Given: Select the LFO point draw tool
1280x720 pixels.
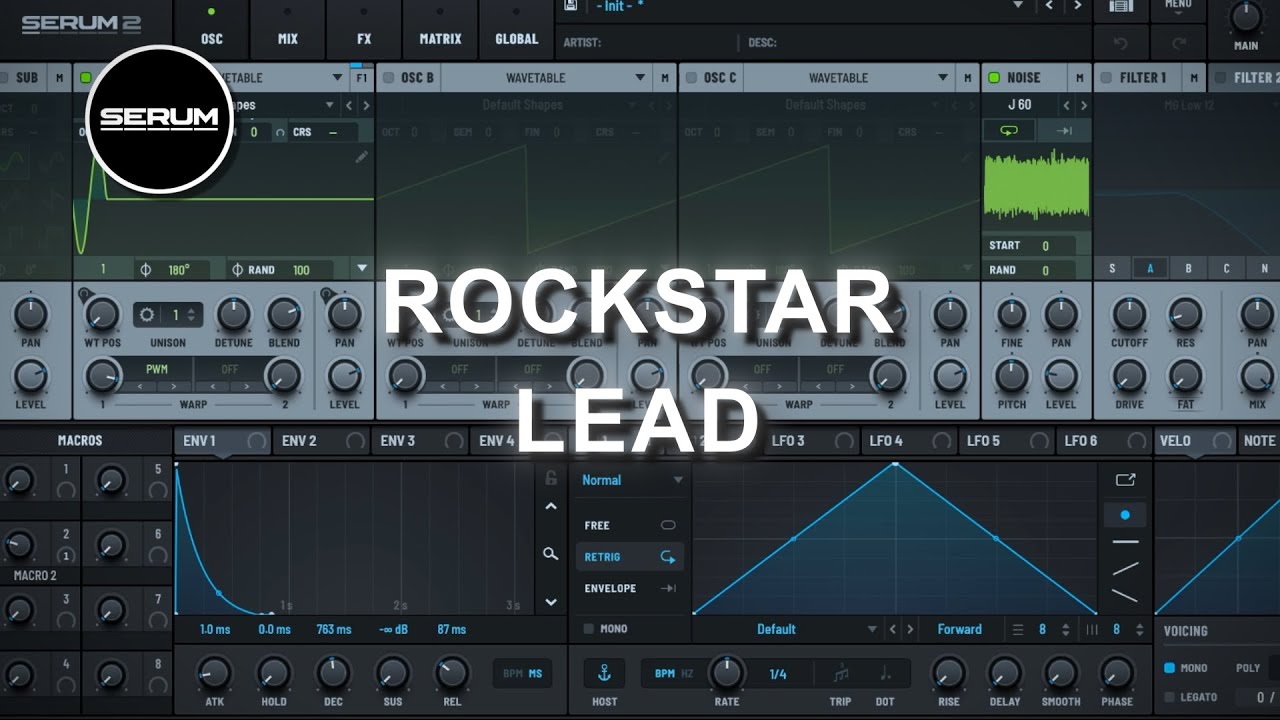Looking at the screenshot, I should tap(1125, 515).
